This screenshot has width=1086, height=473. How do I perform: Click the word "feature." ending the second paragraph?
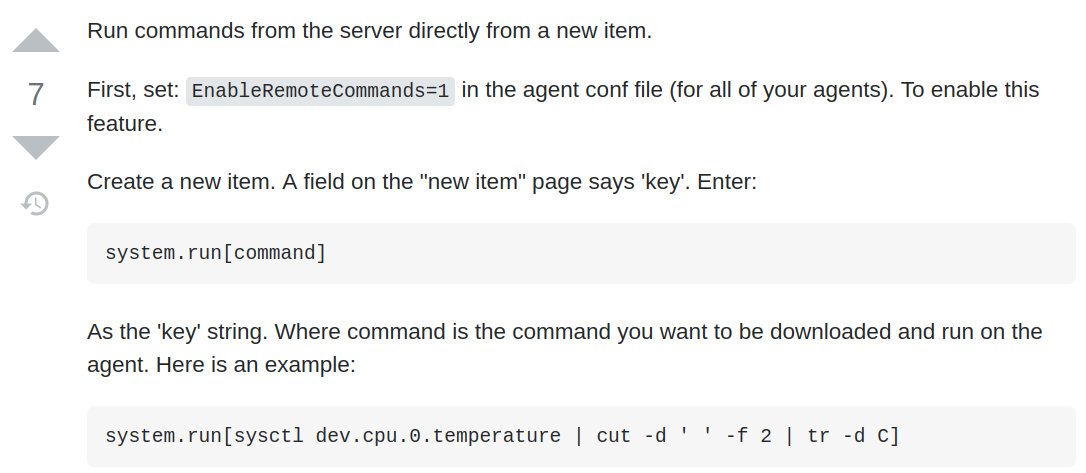[x=124, y=125]
